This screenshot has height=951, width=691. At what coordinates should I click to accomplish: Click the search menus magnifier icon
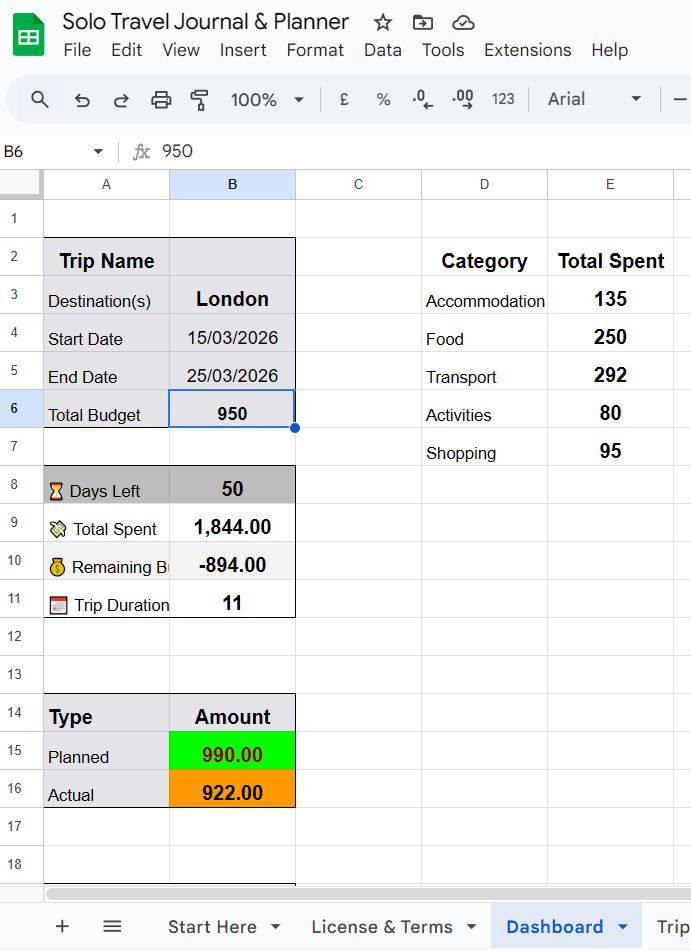coord(40,99)
